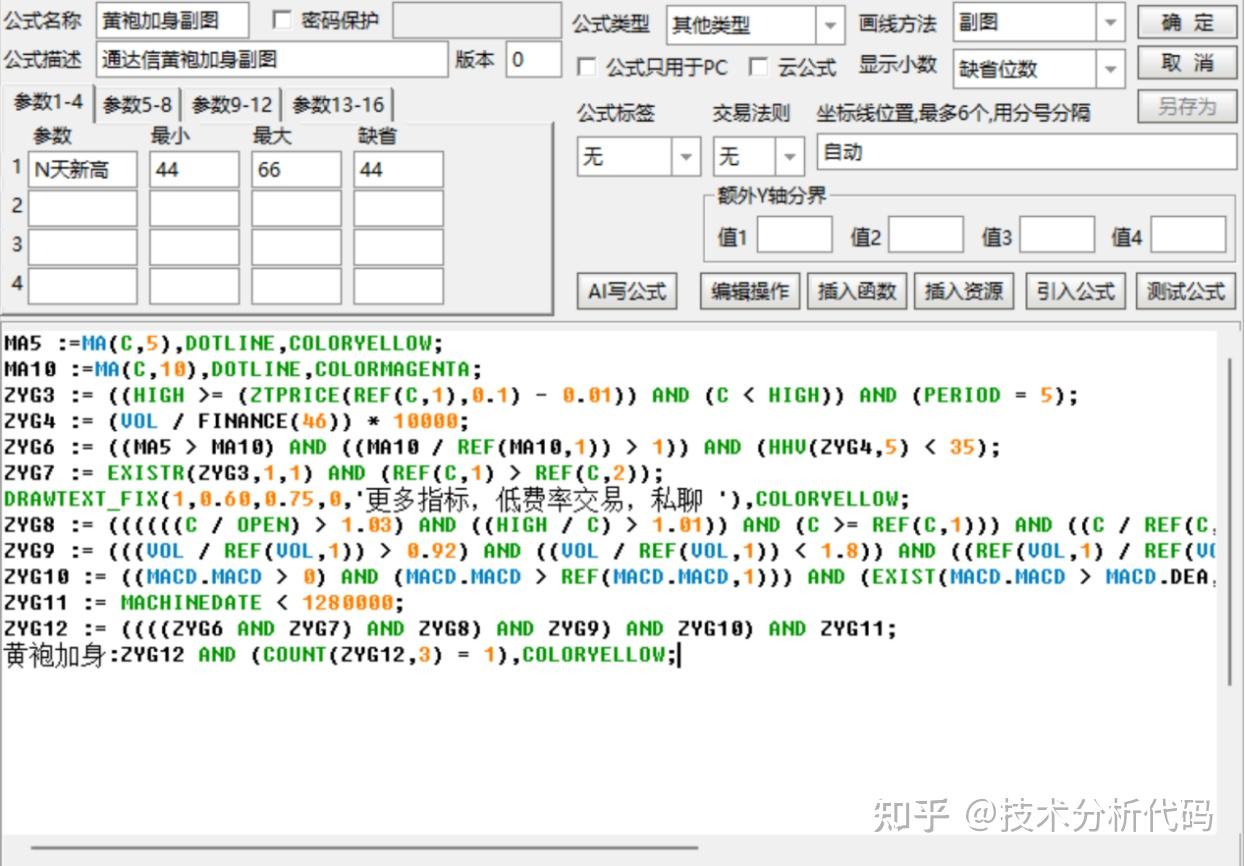Viewport: 1245px width, 866px height.
Task: Click the AI写公式 button
Action: [x=627, y=291]
